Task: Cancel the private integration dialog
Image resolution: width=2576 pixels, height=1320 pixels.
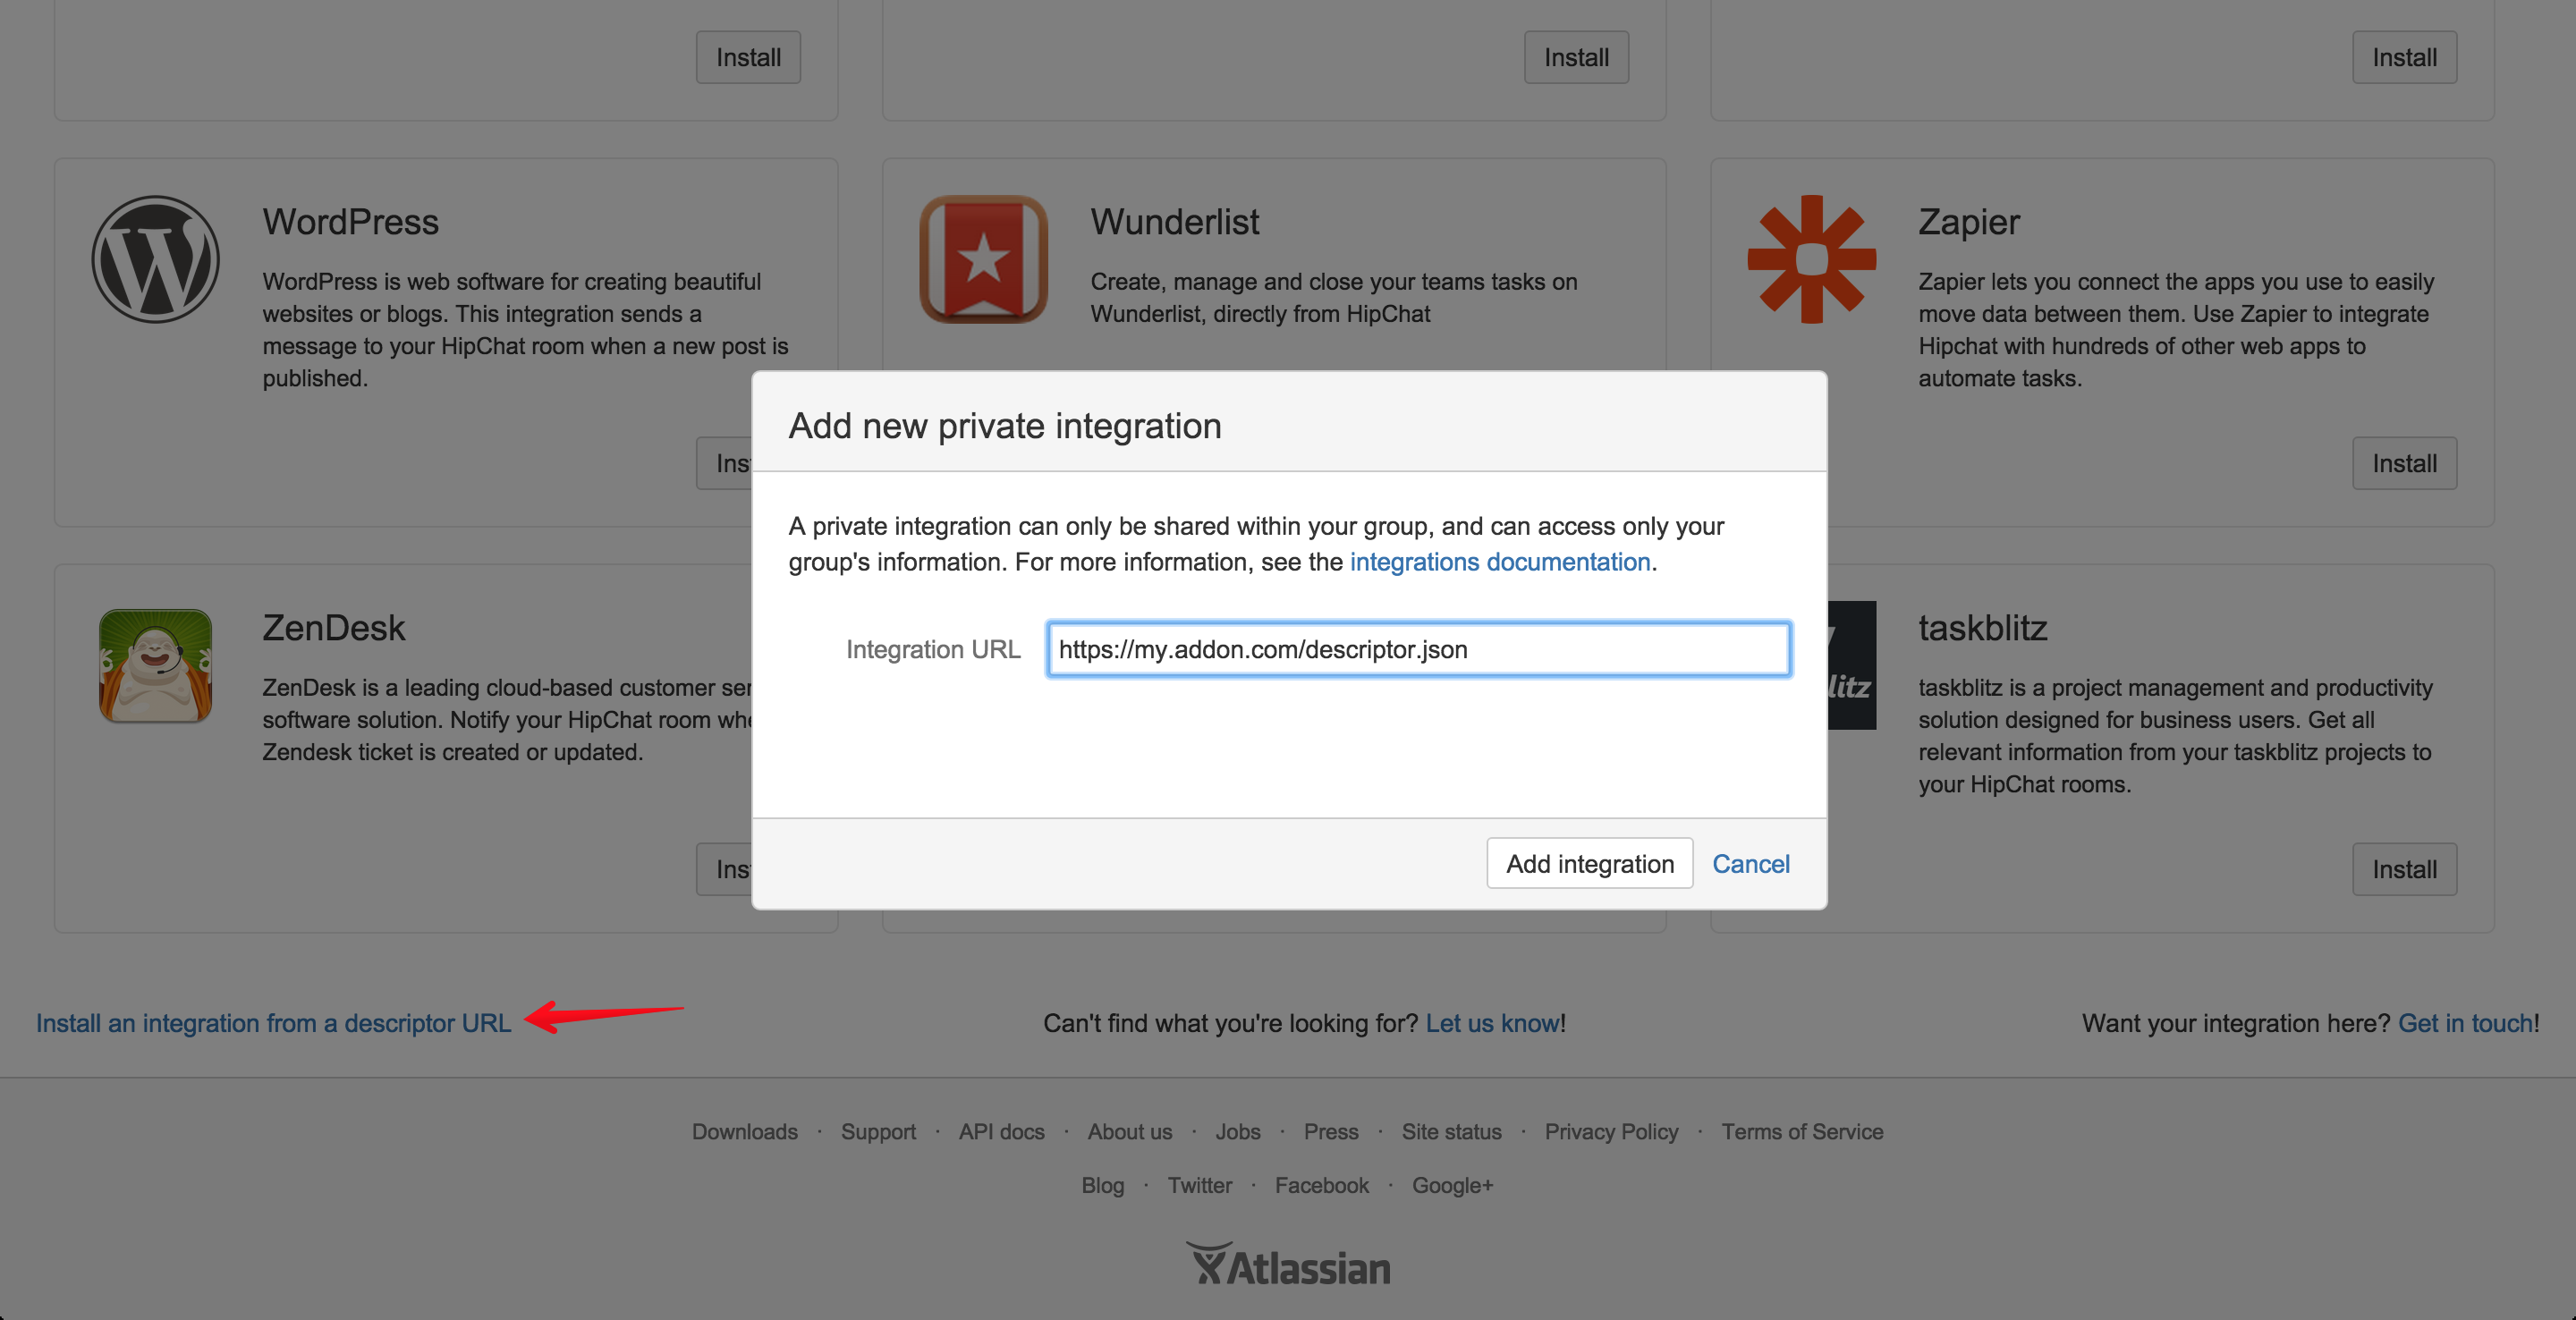Action: pyautogui.click(x=1750, y=864)
